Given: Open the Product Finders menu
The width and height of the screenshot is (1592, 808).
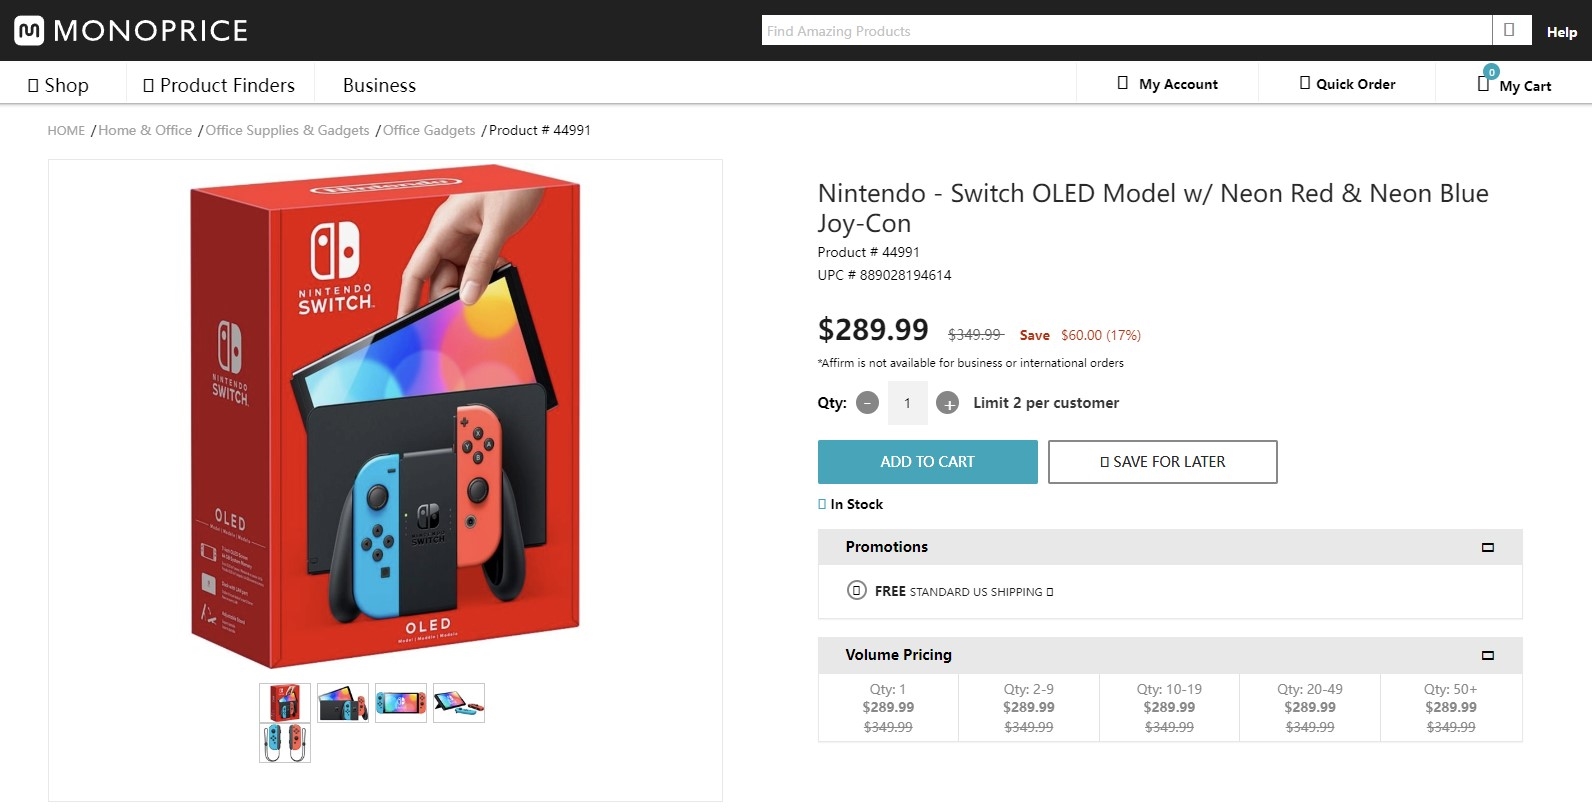Looking at the screenshot, I should (219, 85).
